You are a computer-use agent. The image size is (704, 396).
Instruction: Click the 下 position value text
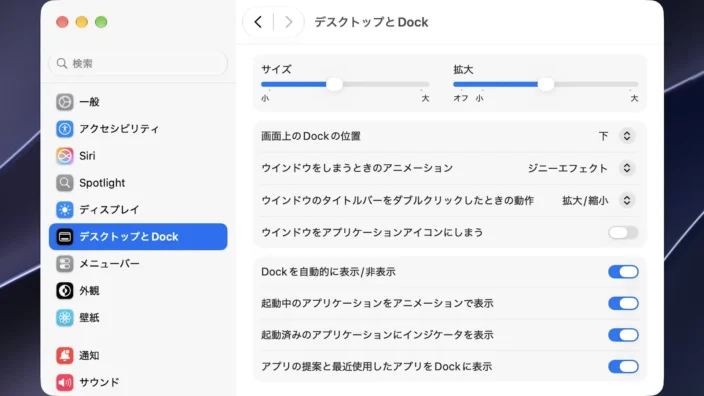point(603,136)
